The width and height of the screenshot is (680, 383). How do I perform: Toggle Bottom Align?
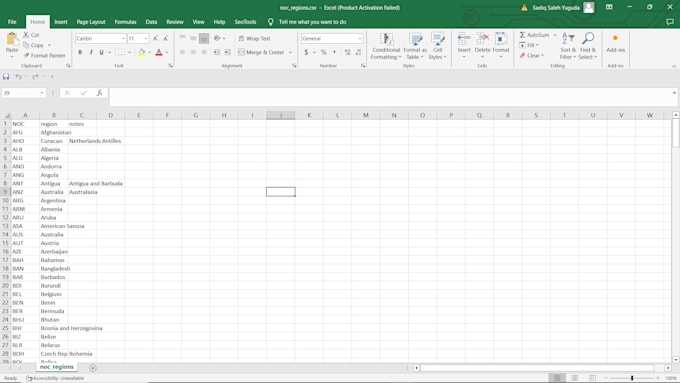click(204, 39)
